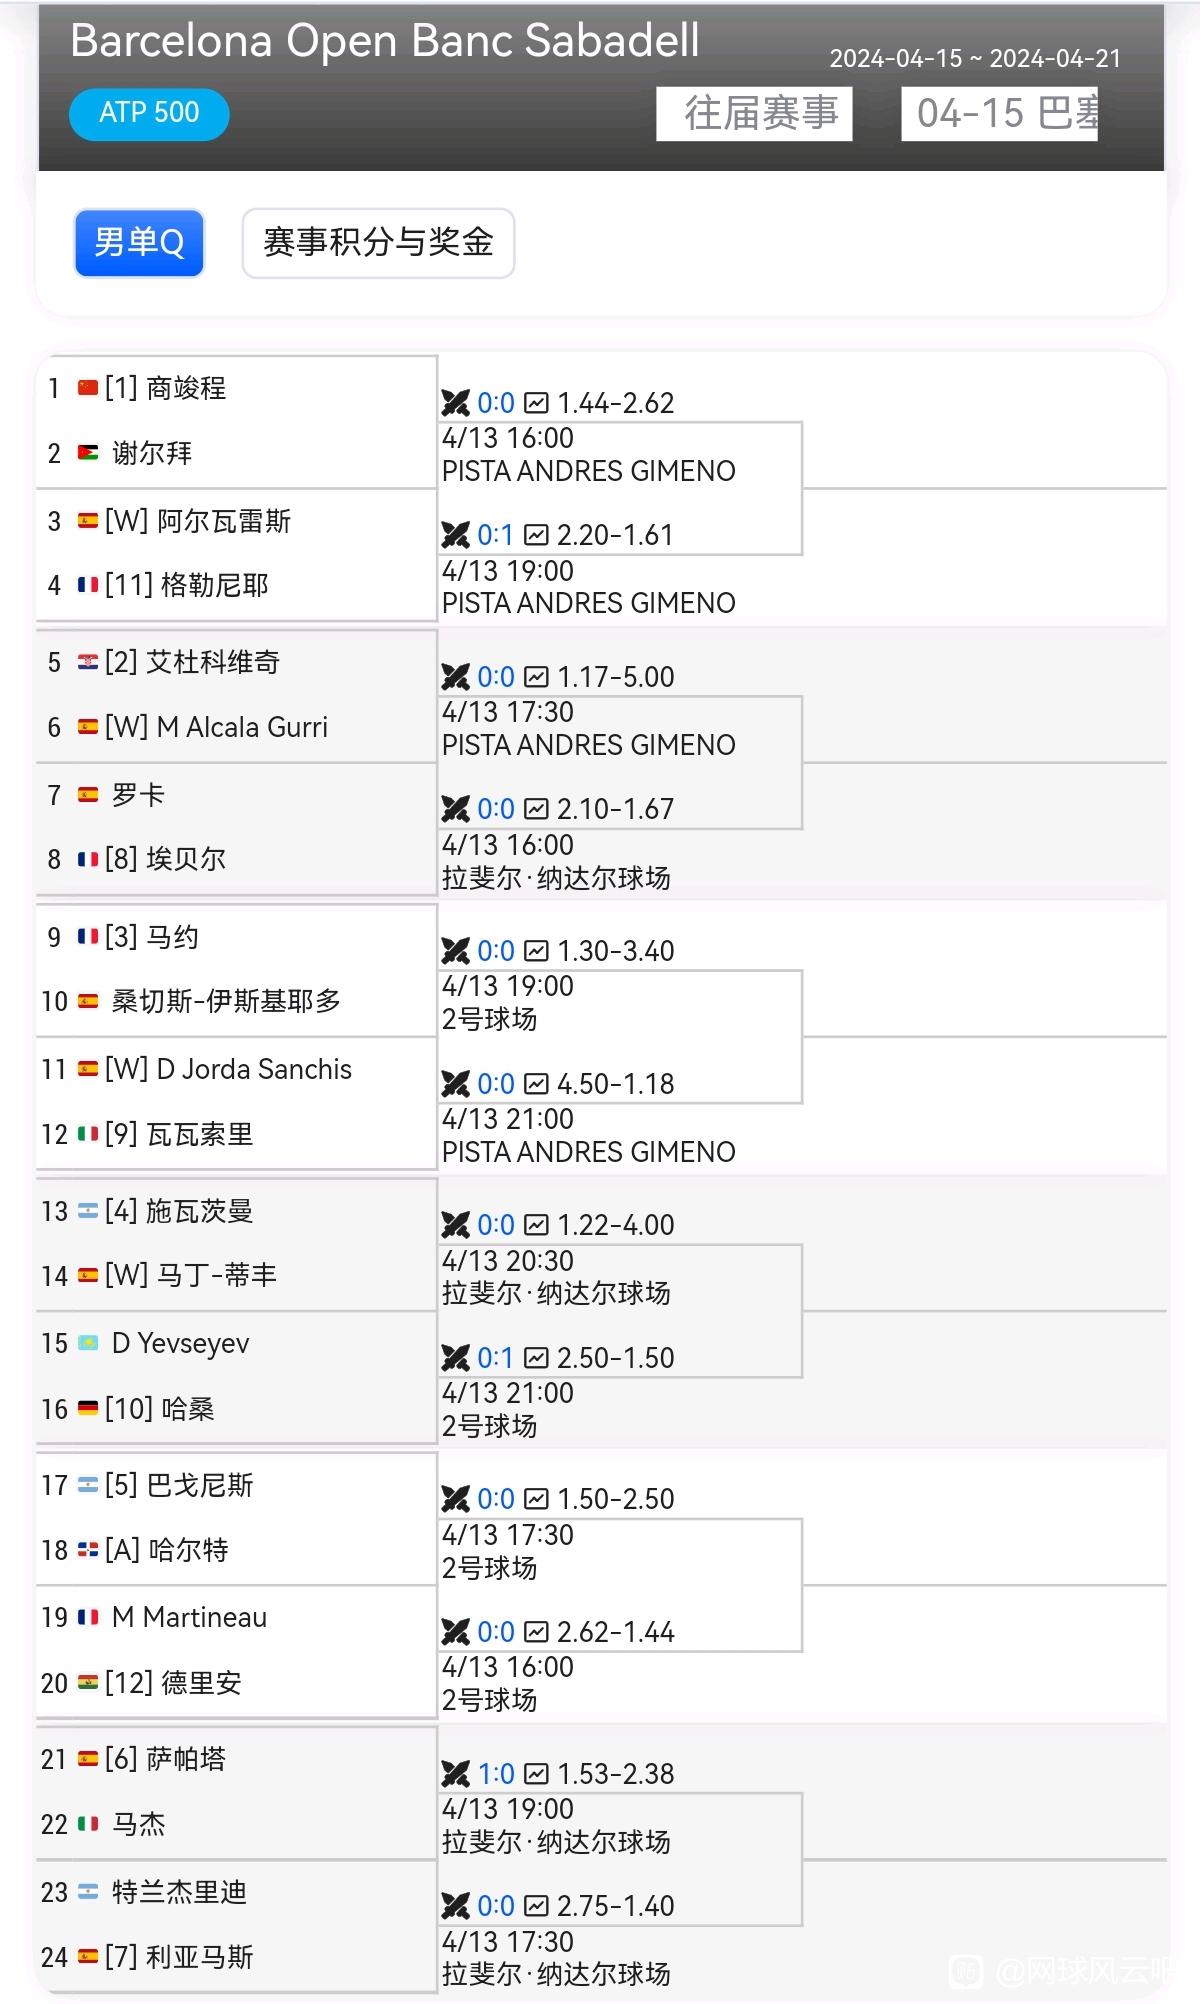Open chart icon beside 1.22-4.00 odds
The height and width of the screenshot is (2004, 1200).
537,1225
